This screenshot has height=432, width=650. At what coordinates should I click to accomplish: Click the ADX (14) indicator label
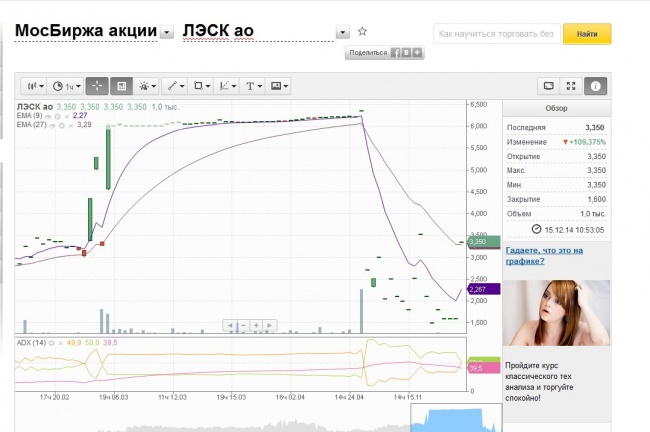(31, 343)
